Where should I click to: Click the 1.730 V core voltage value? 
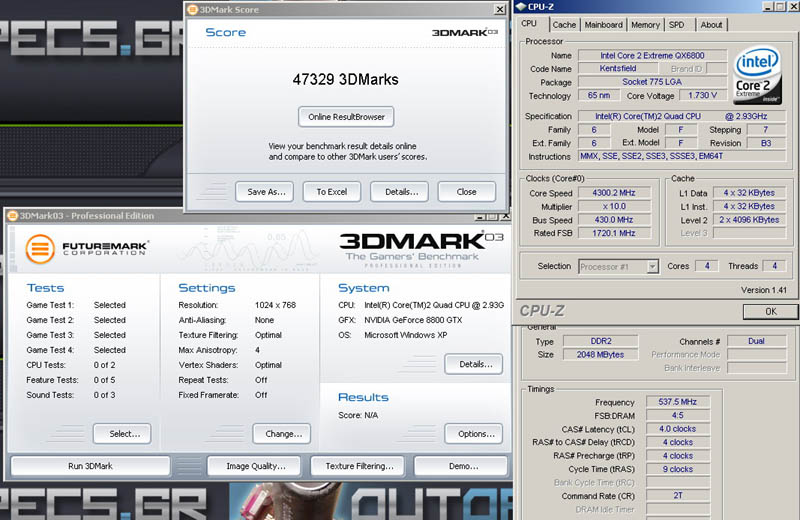703,95
